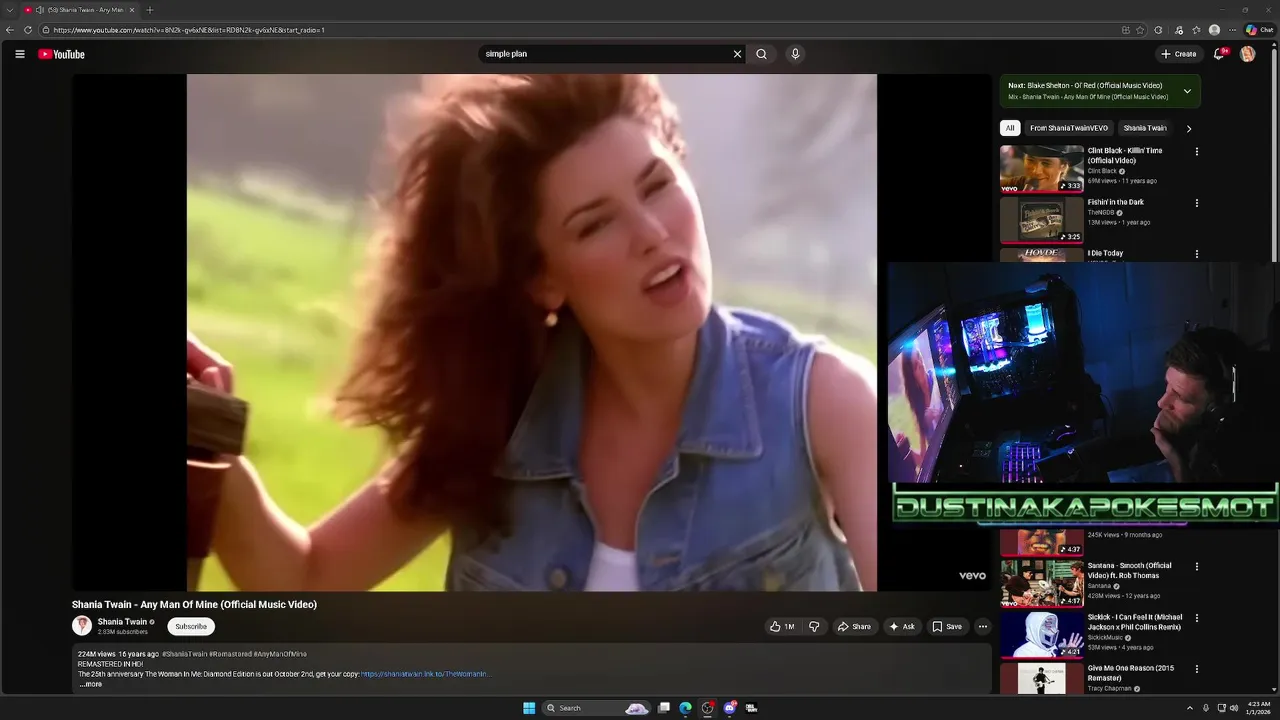Click the magnifier search button
The height and width of the screenshot is (720, 1280).
tap(761, 54)
